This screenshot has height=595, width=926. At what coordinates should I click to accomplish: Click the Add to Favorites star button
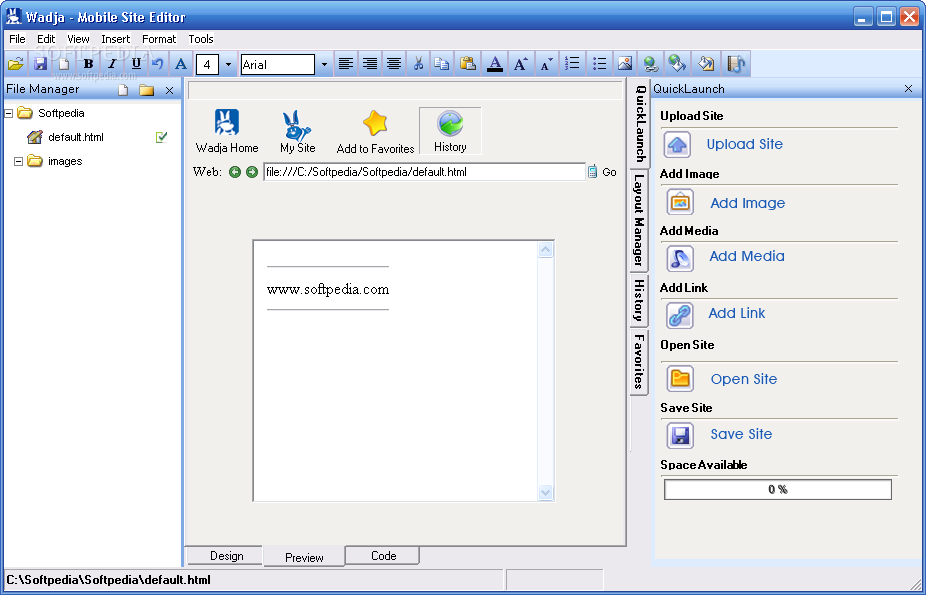coord(375,131)
